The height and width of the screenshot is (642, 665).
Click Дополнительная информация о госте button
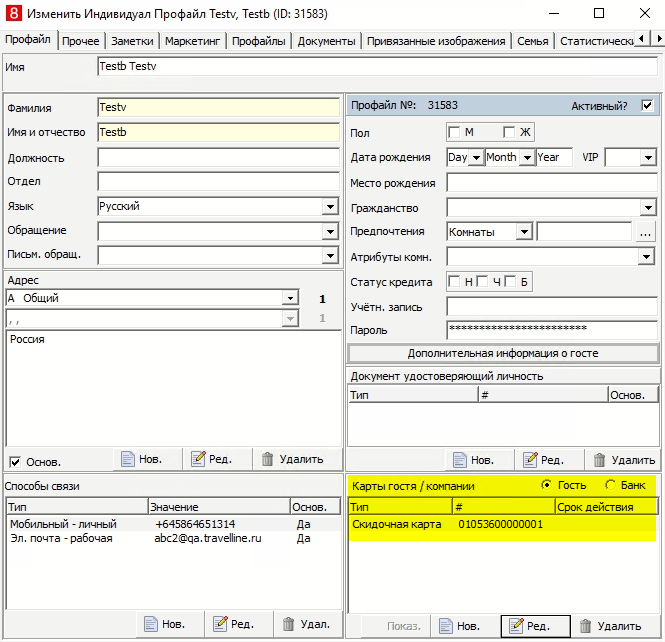pos(503,353)
